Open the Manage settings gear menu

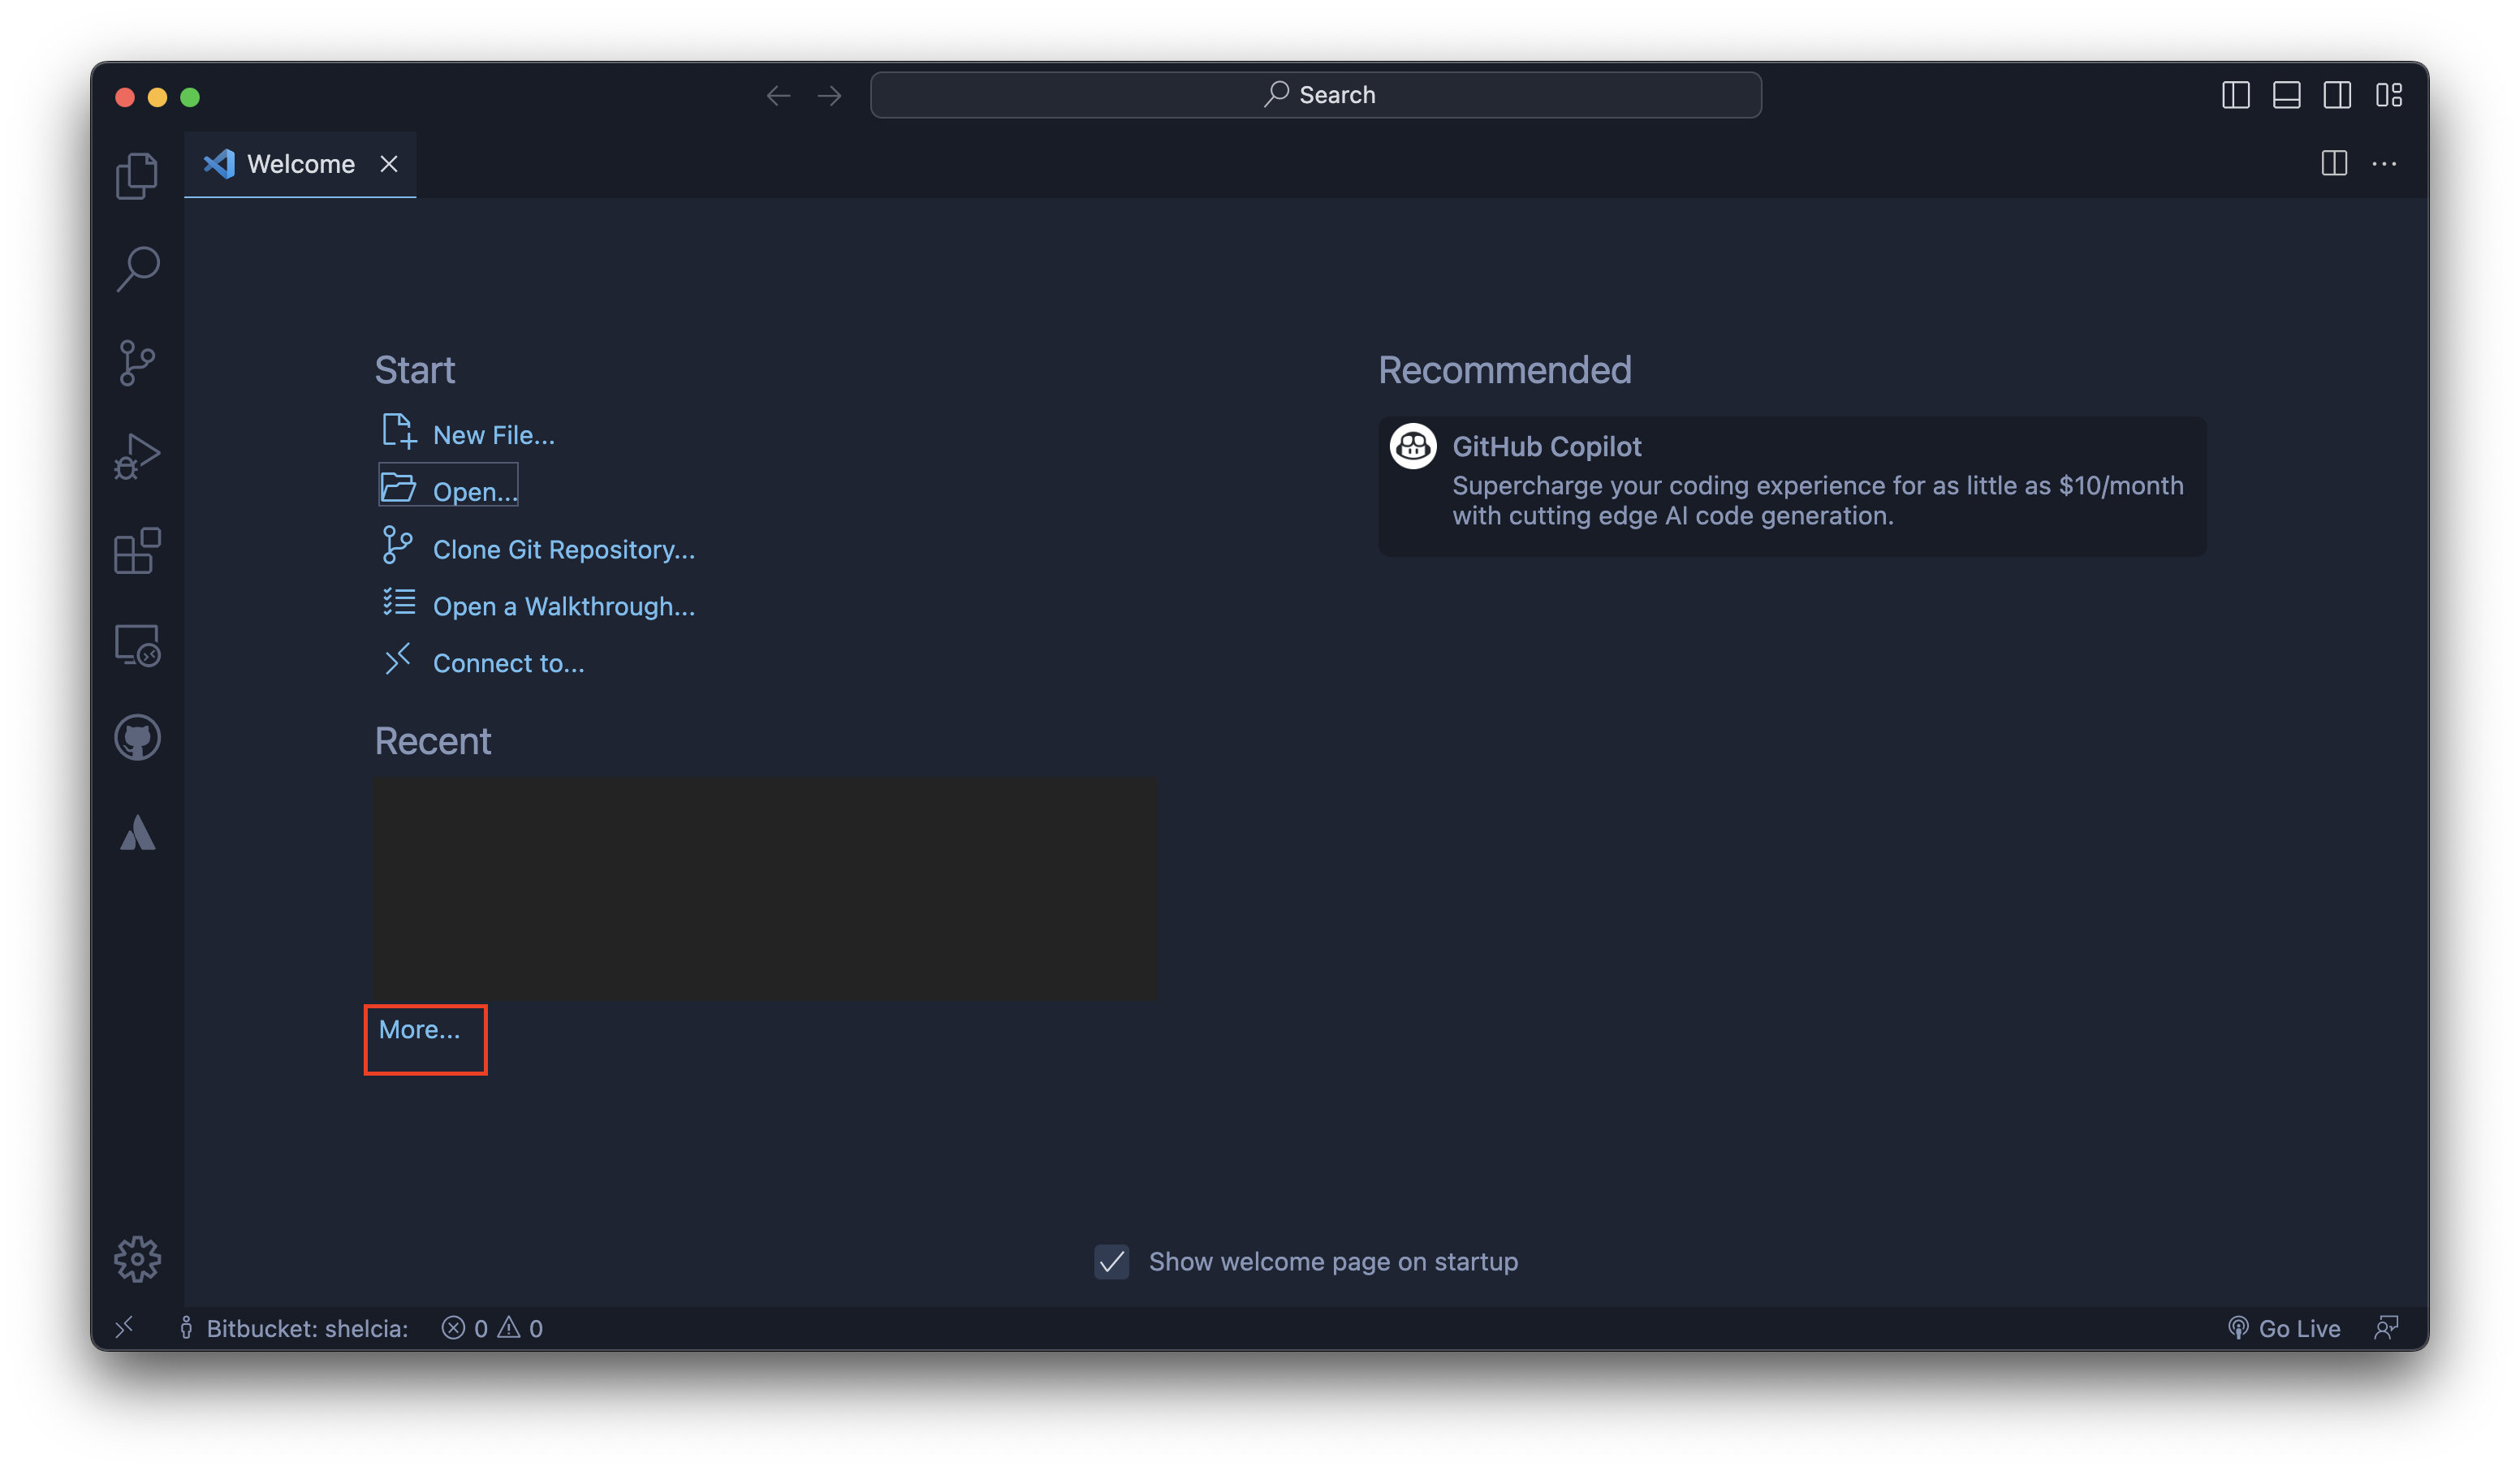pos(137,1258)
